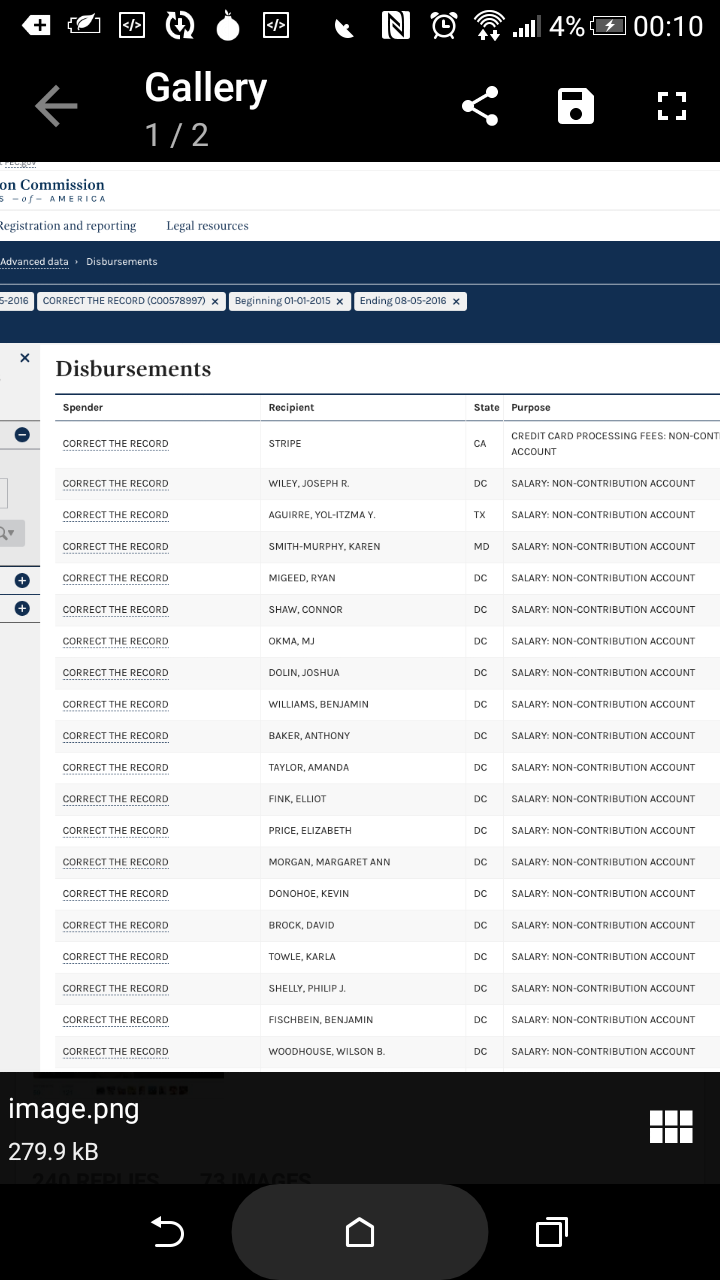
Task: Remove the Beginning 01-01-2015 filter tag
Action: (340, 301)
